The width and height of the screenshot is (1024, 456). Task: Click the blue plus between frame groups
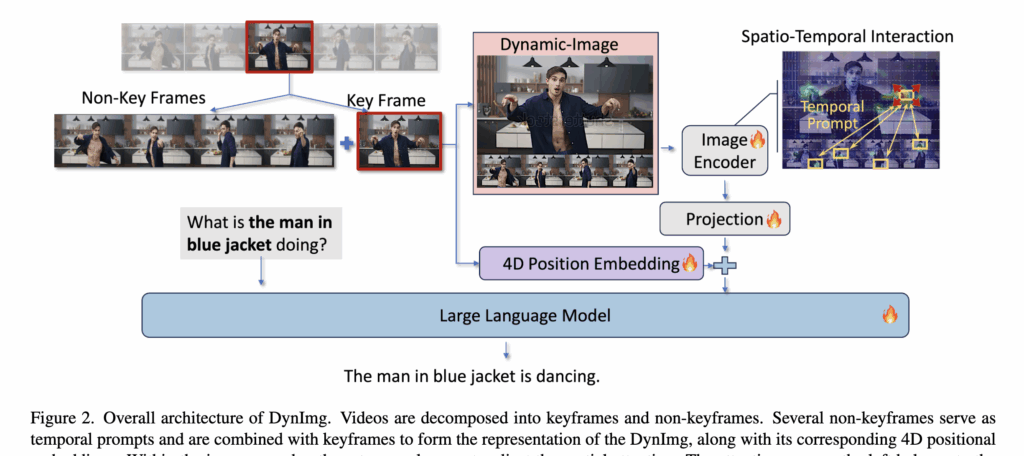(x=347, y=143)
